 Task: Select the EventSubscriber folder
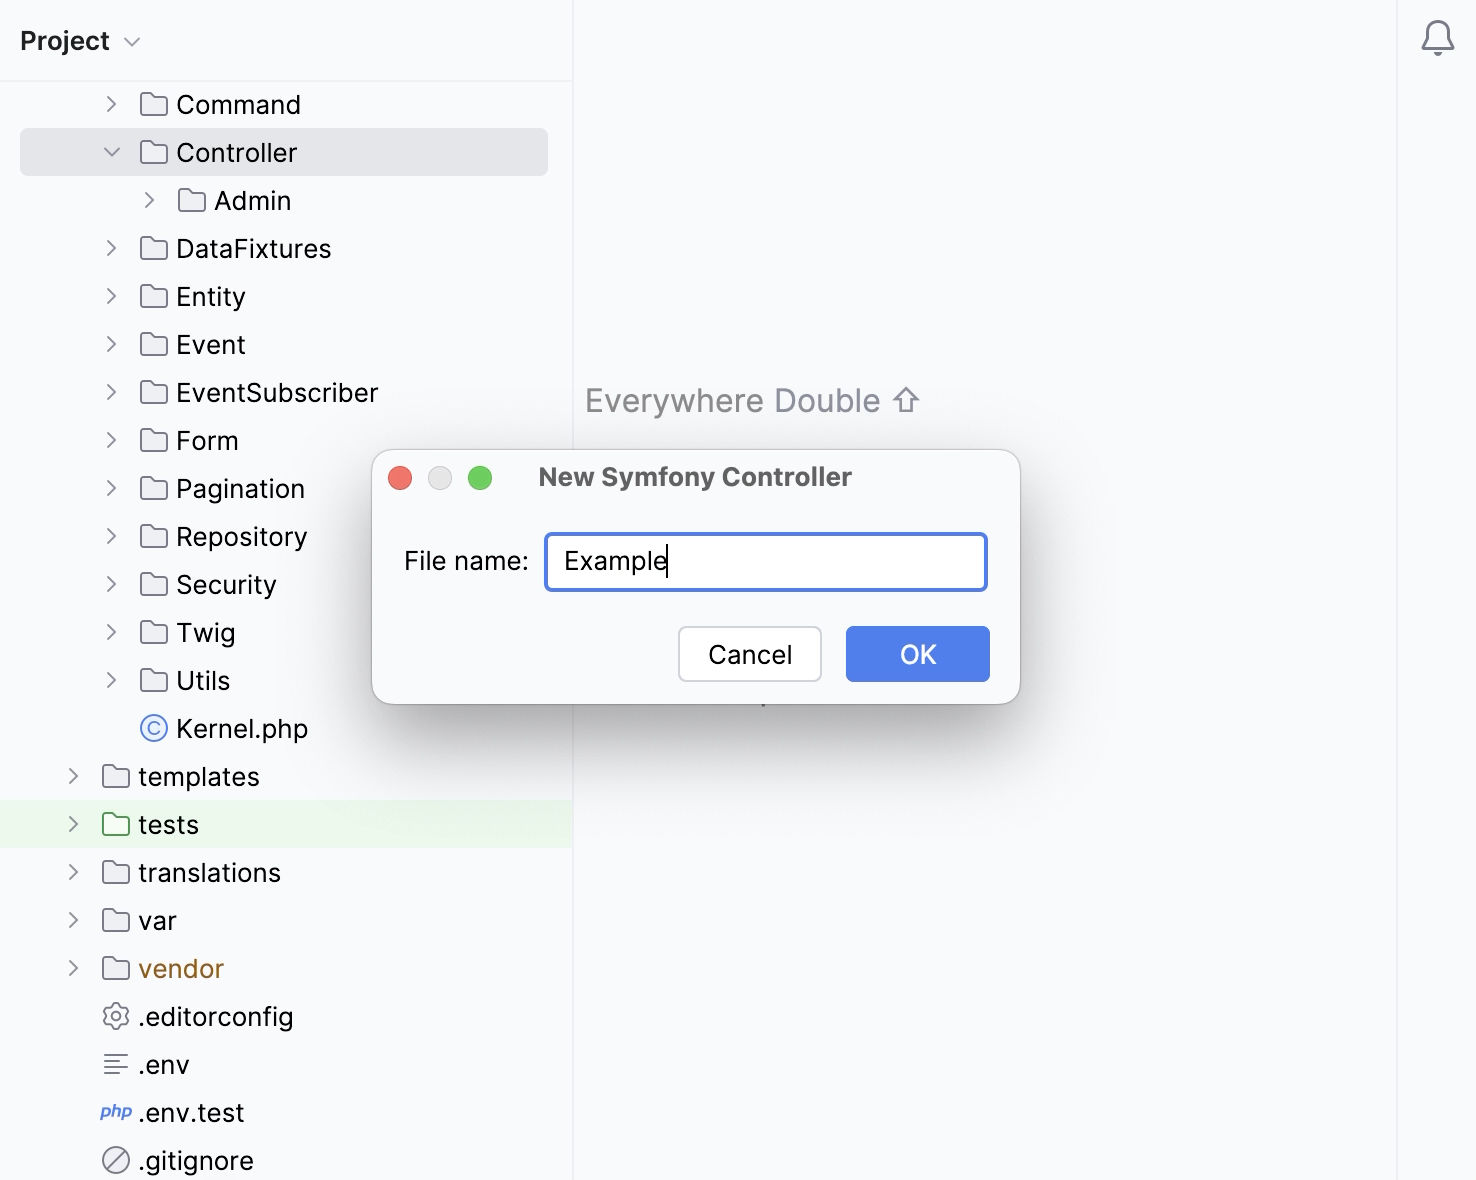pos(277,392)
